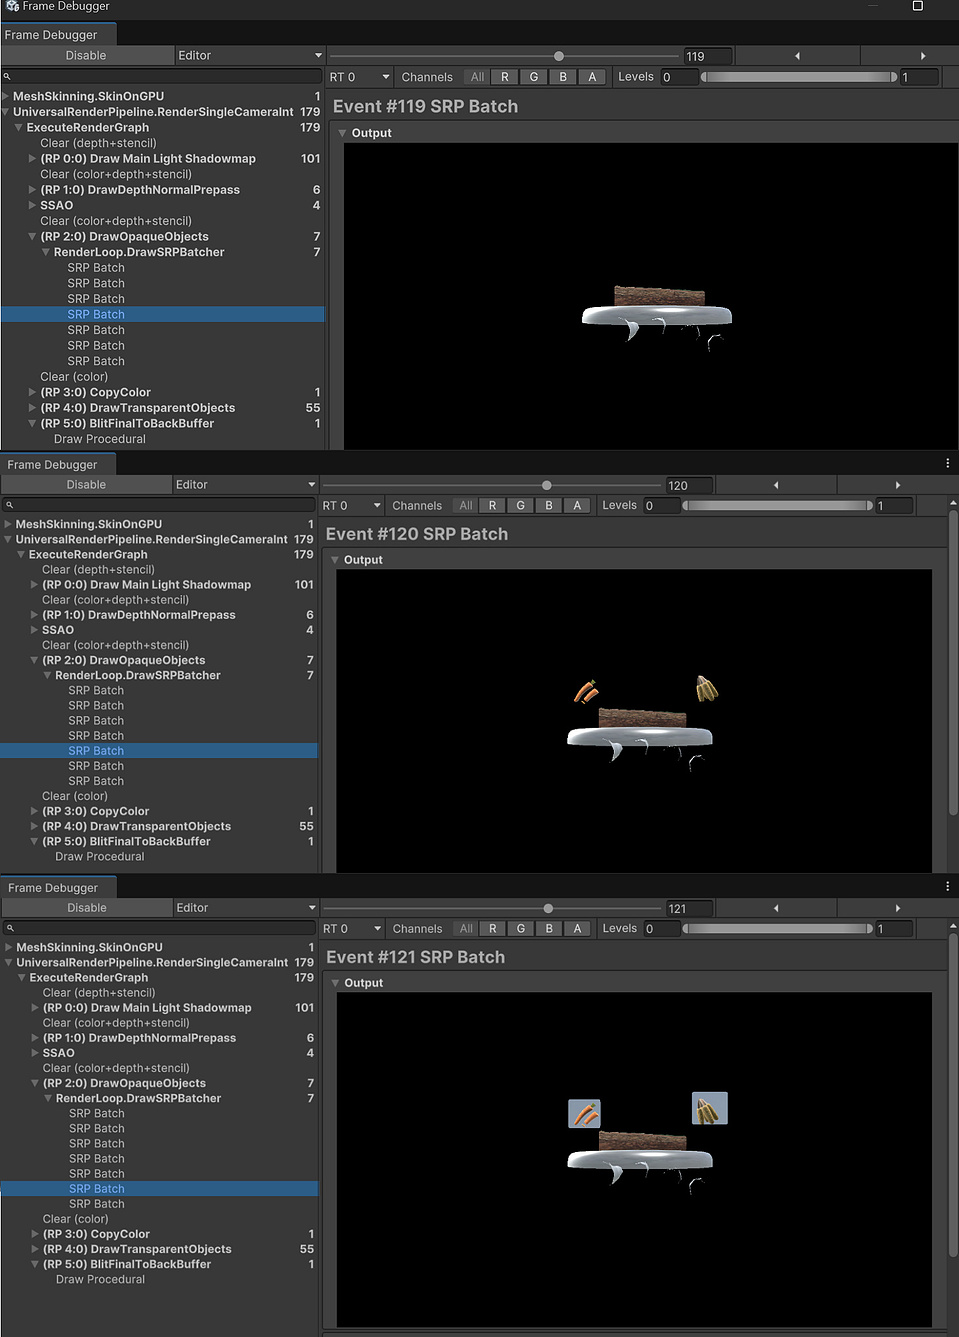Maximize the Frame Debugger window

point(917,6)
